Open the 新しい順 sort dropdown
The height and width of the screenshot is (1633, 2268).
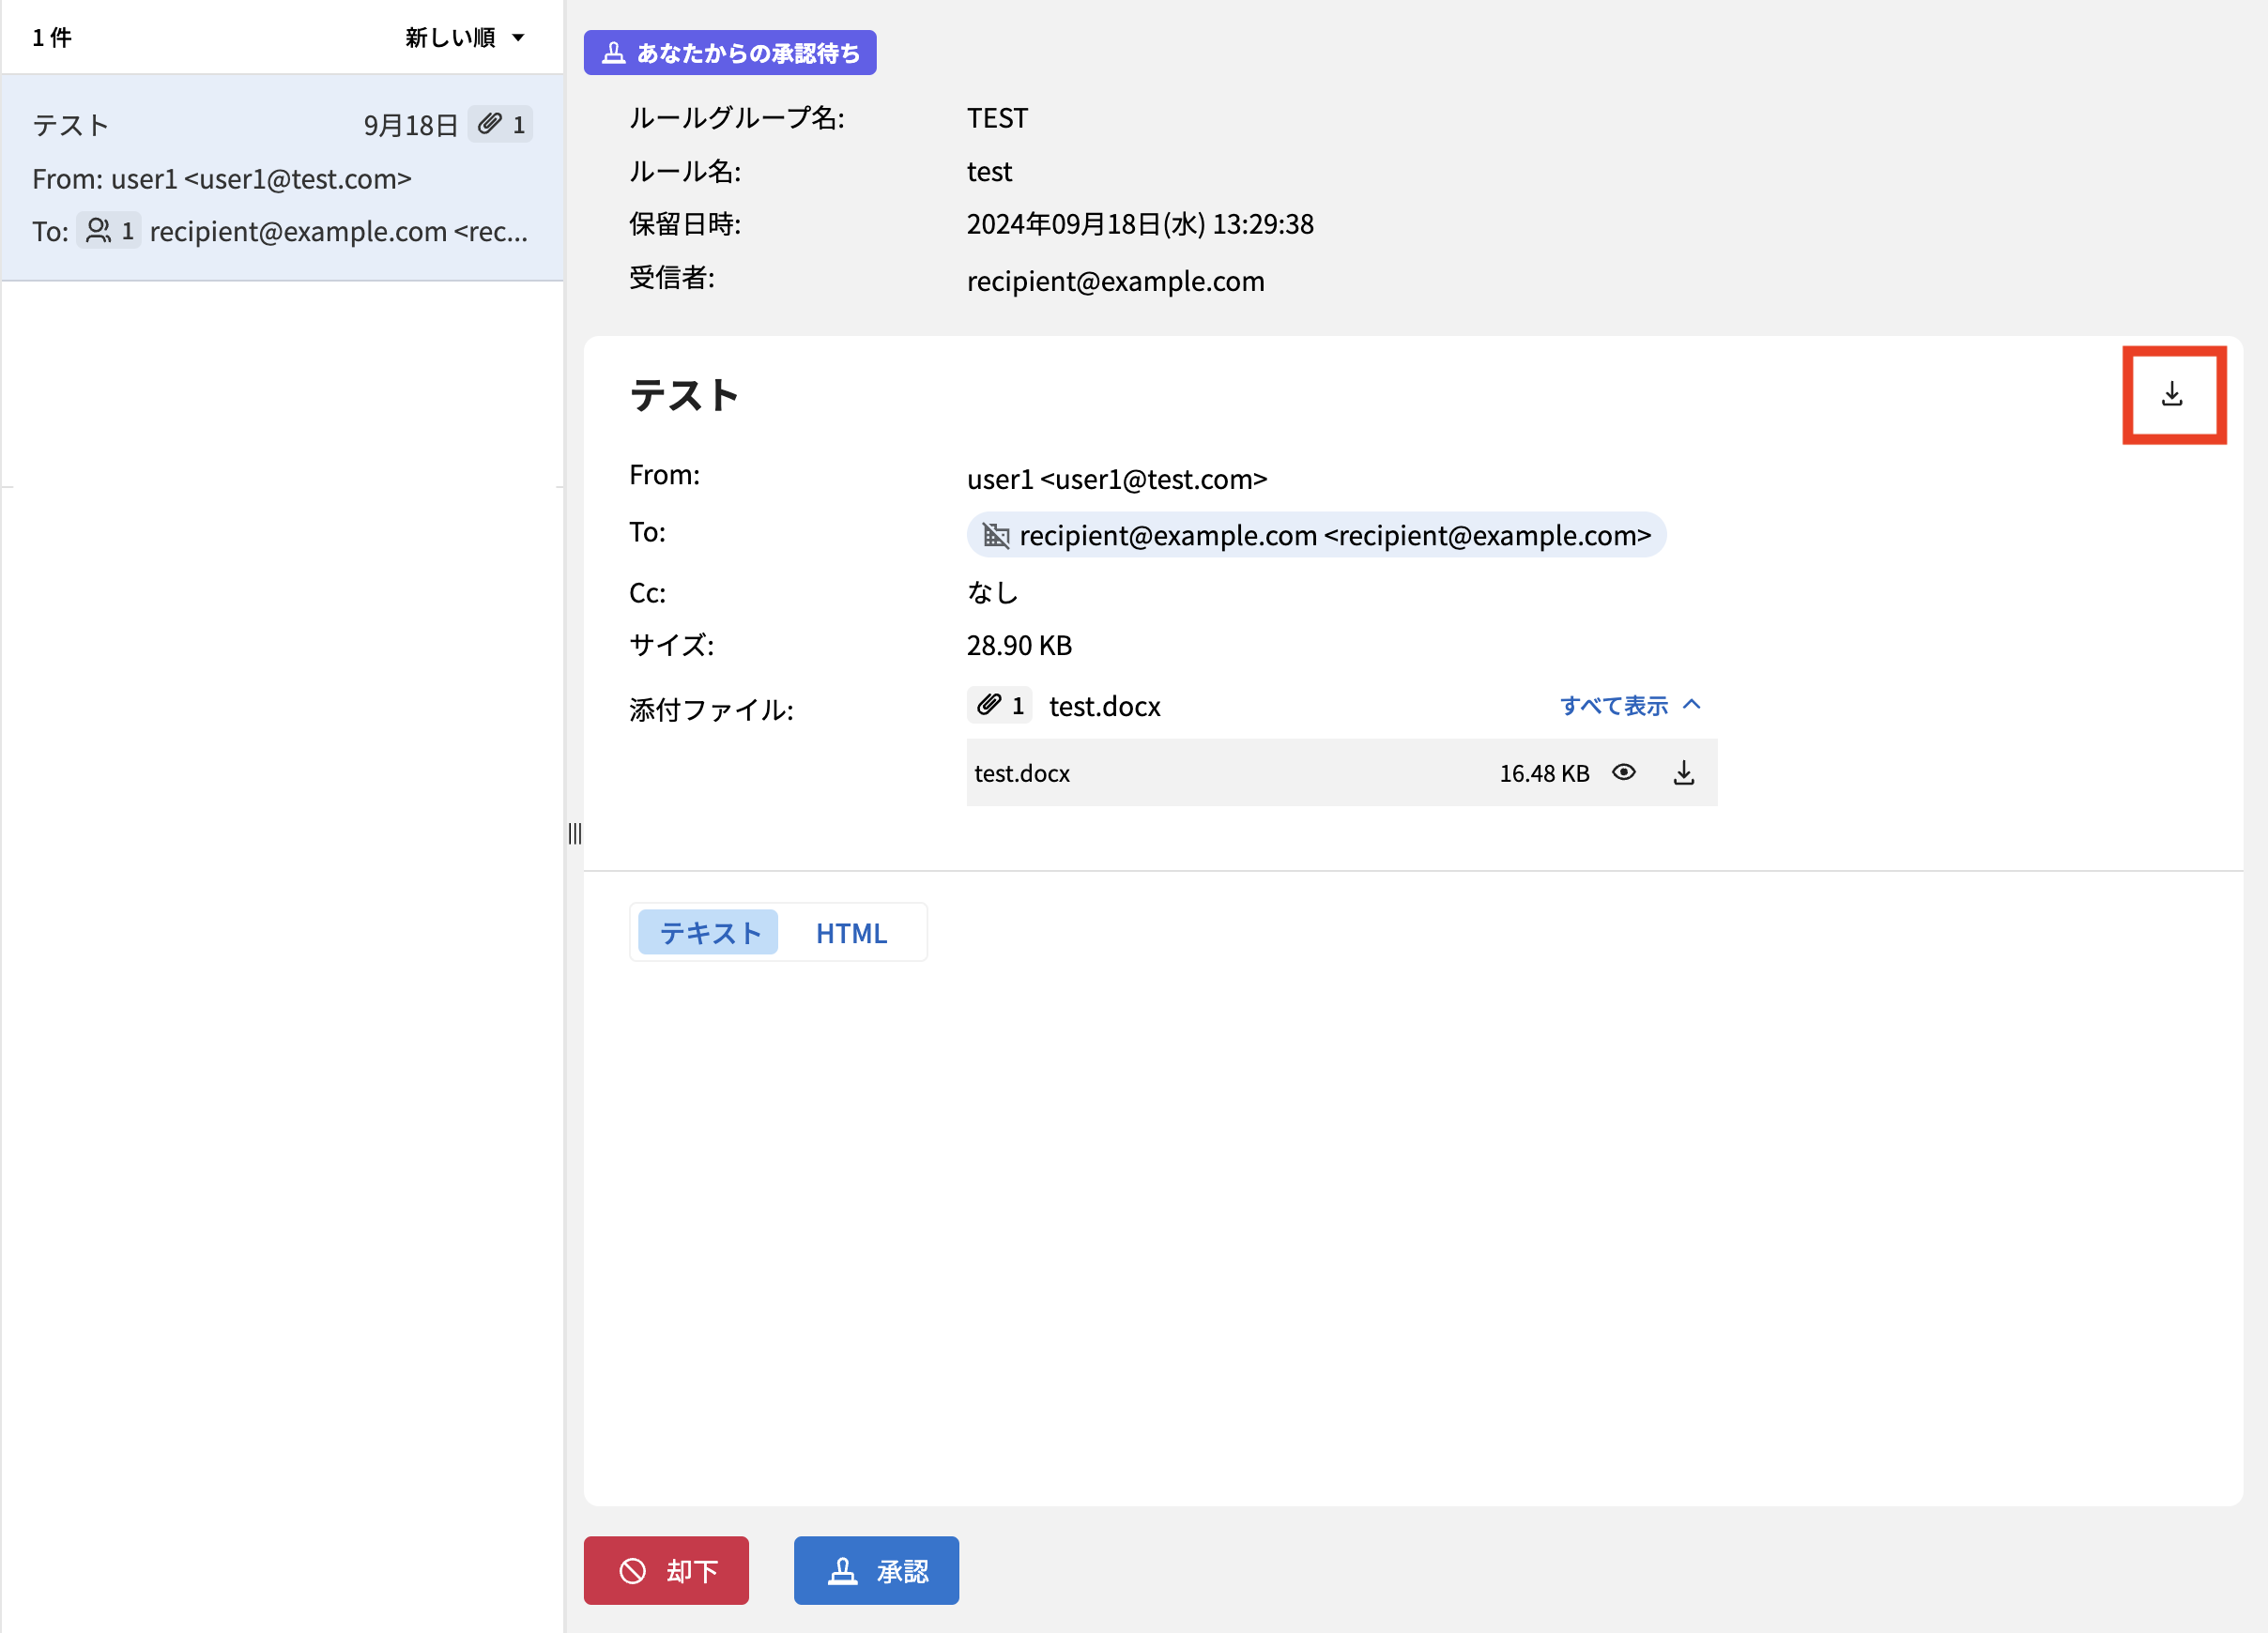click(x=465, y=38)
